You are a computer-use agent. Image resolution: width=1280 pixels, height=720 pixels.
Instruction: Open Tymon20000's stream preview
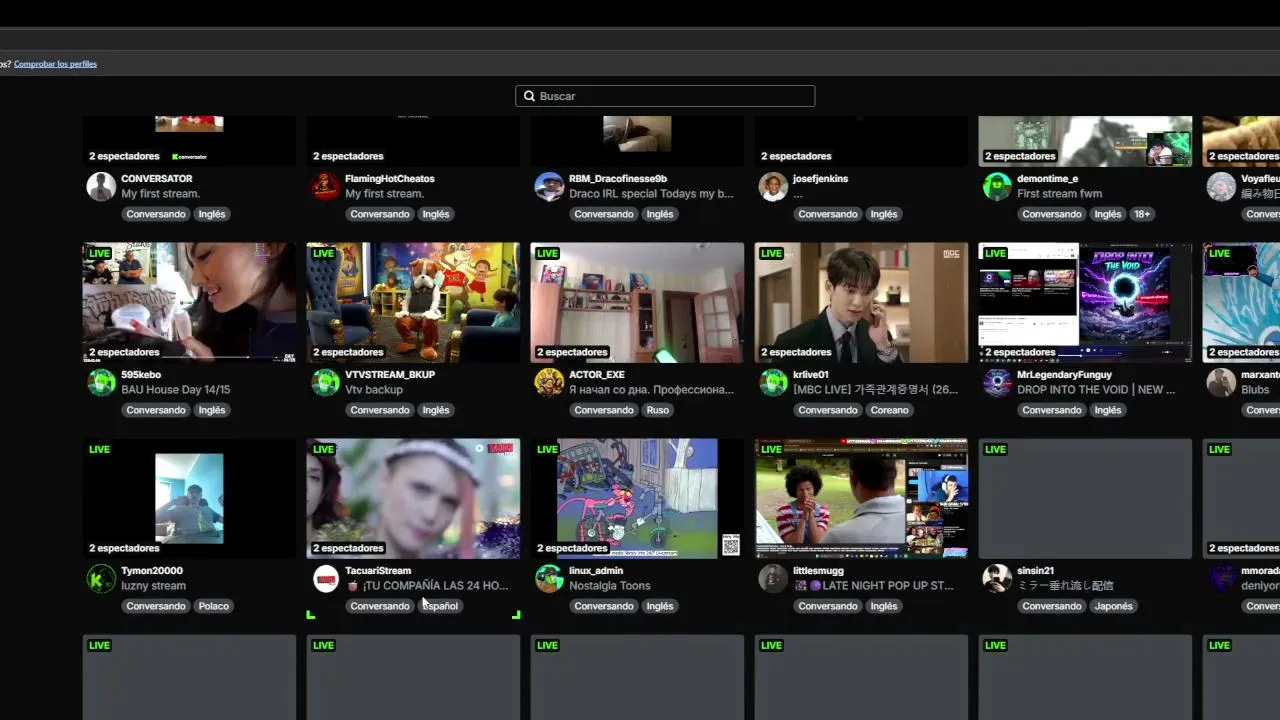point(189,498)
